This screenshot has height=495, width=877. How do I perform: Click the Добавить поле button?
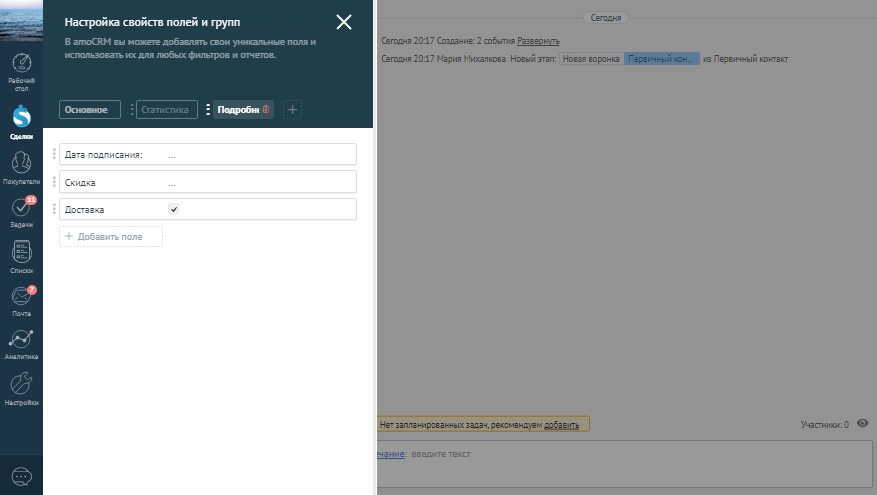coord(110,237)
